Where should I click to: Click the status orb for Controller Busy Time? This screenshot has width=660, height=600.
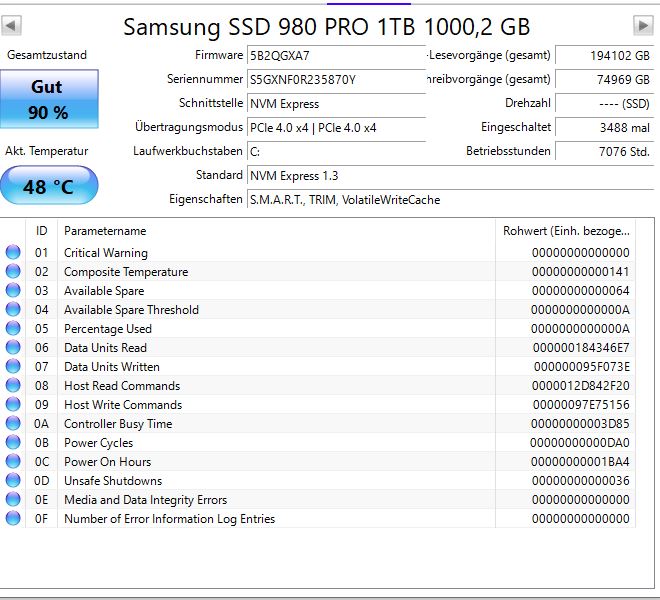point(13,423)
